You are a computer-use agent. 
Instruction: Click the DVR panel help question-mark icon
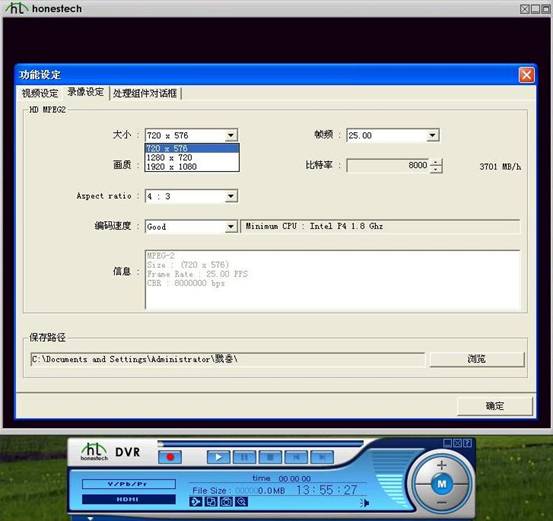[x=467, y=443]
